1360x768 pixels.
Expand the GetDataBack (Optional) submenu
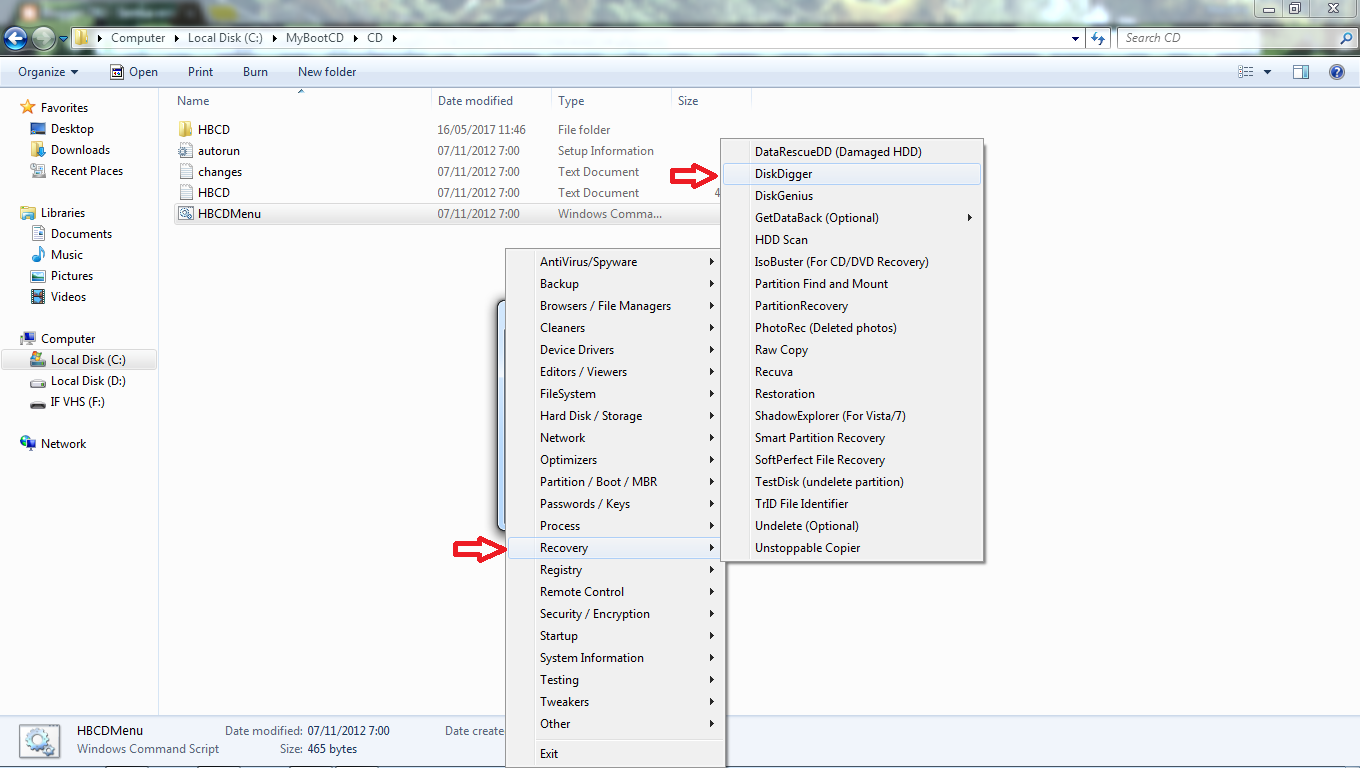[x=852, y=218]
